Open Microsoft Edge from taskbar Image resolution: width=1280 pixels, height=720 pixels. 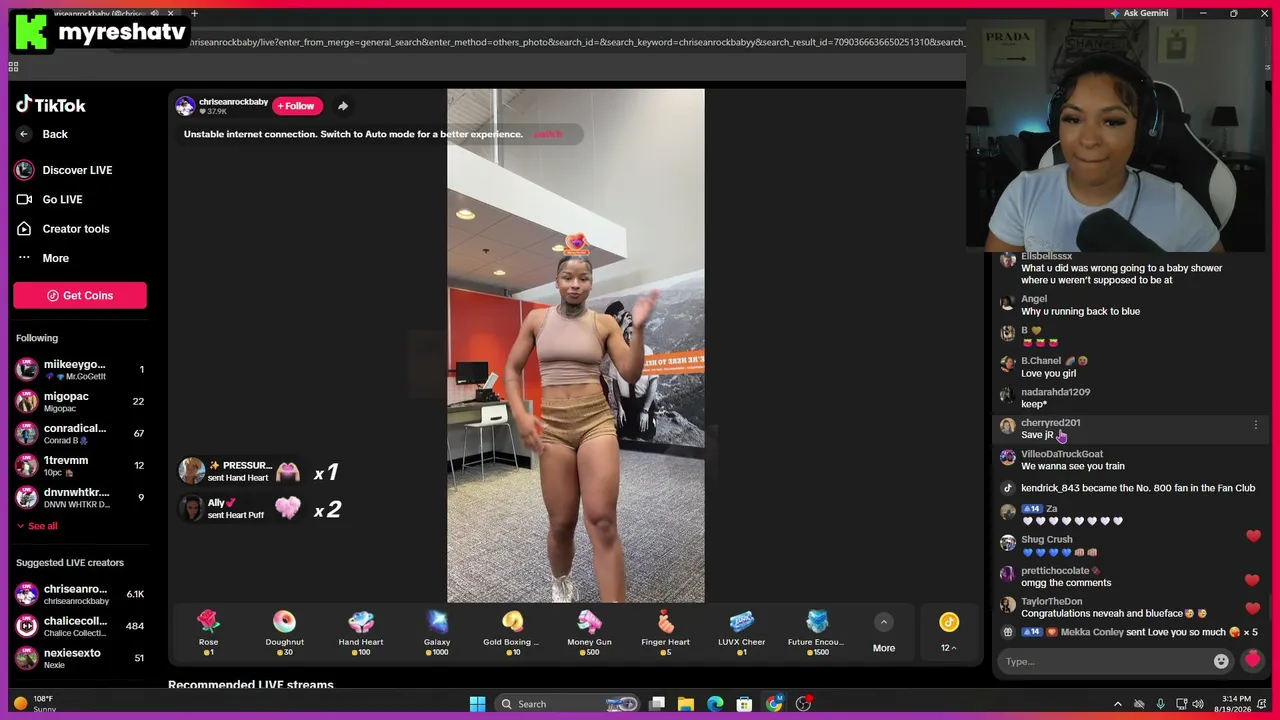715,704
